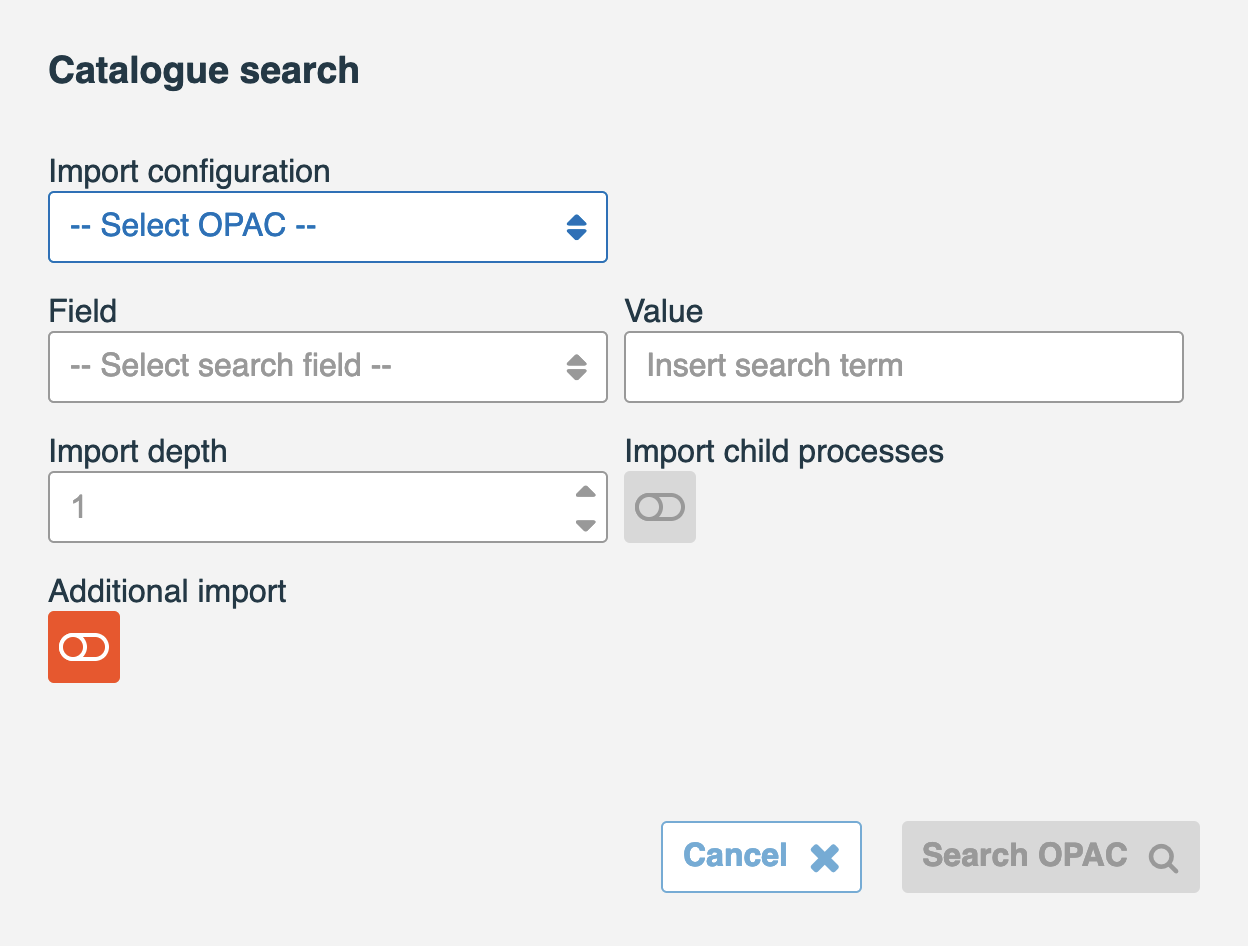Click the magnifier icon on Search OPAC
Viewport: 1248px width, 946px height.
point(1163,858)
